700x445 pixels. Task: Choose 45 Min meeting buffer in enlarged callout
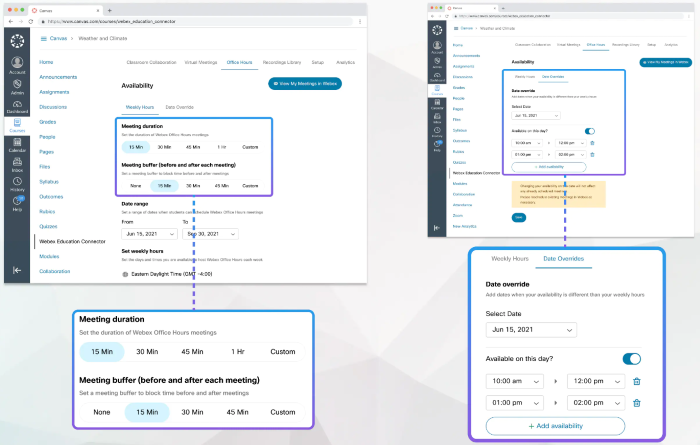(237, 412)
